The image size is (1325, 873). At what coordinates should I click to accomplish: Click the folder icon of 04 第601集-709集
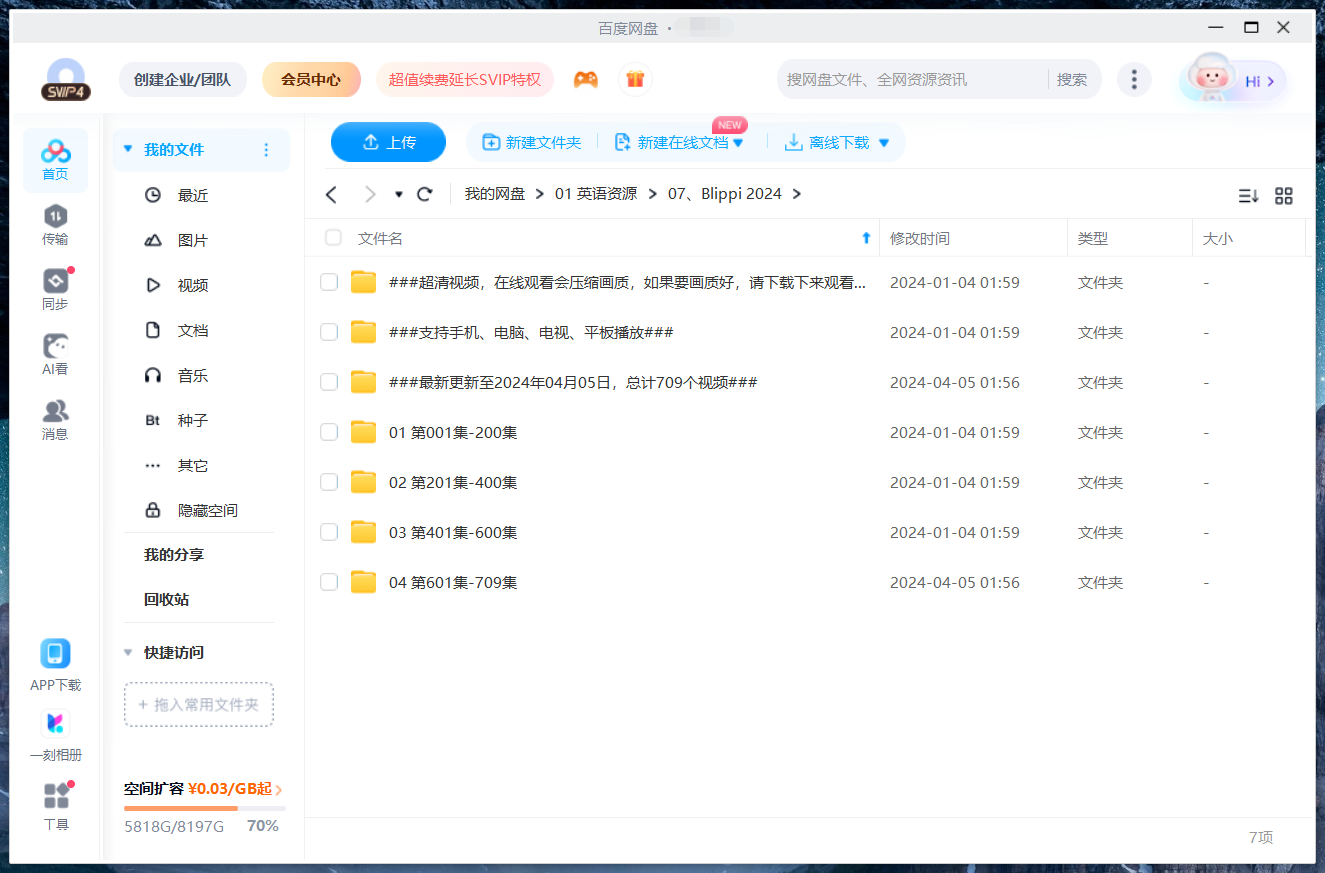pos(364,582)
